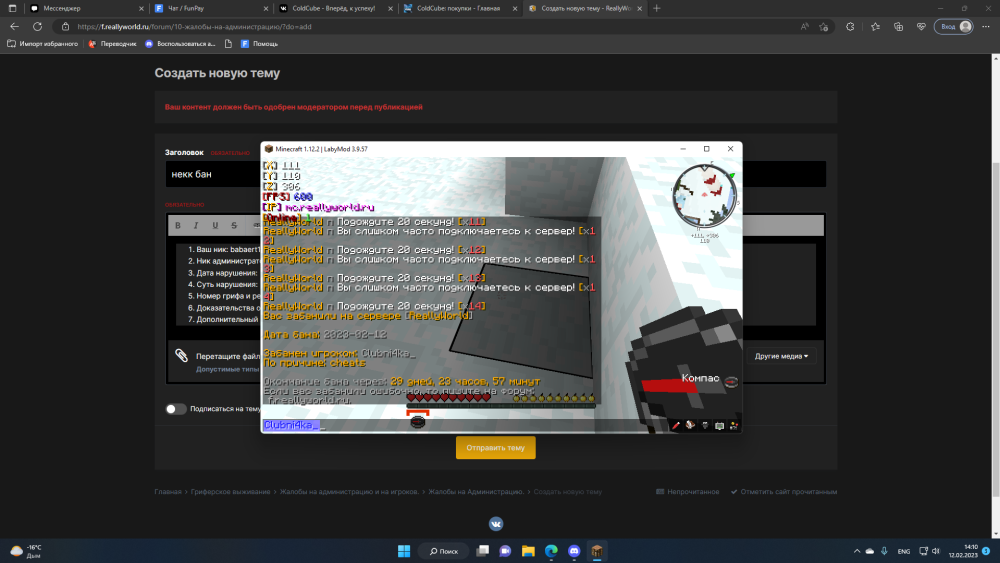Open the browser extensions puzzle icon

[x=850, y=27]
